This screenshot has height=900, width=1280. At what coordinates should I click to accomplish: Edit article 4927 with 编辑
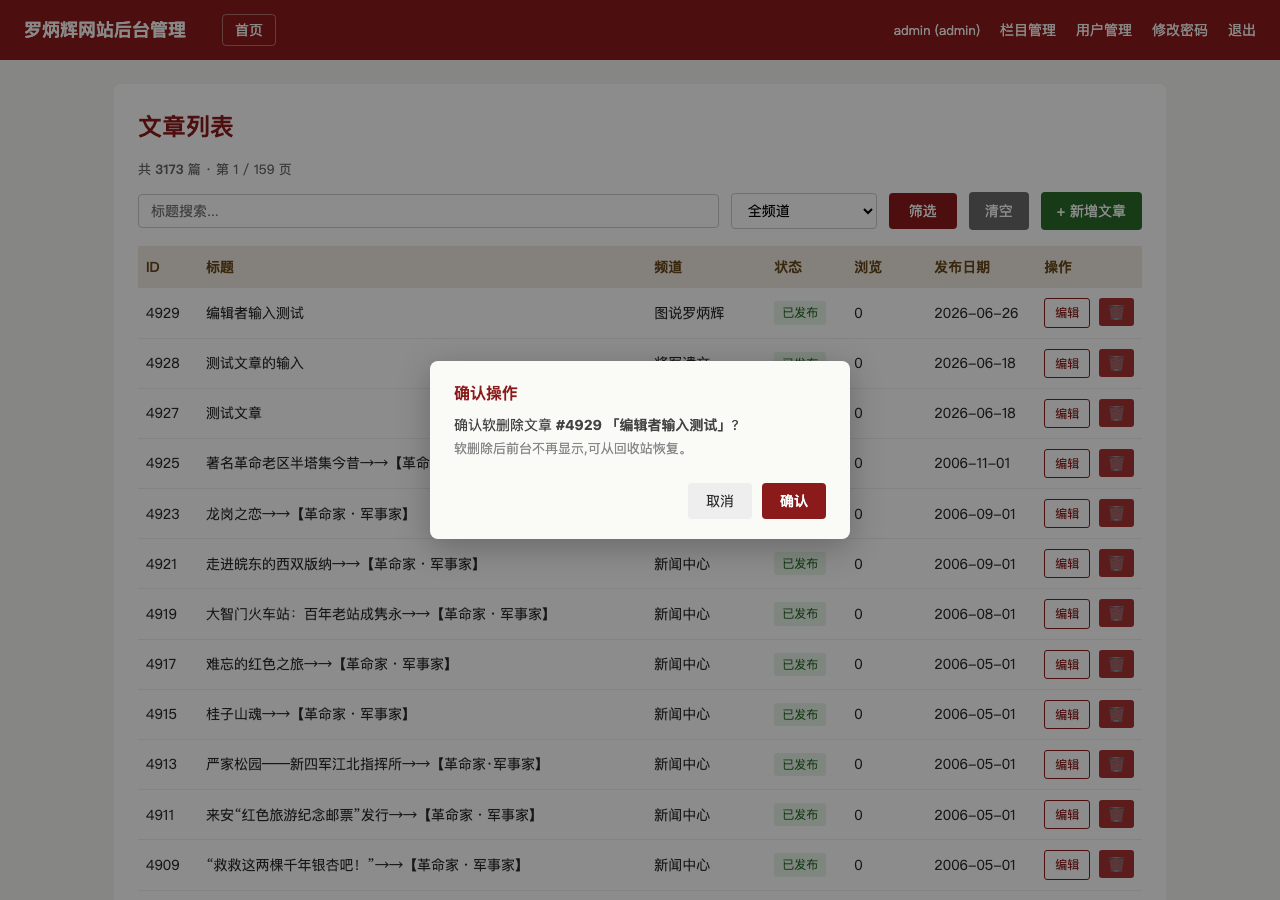[1067, 413]
